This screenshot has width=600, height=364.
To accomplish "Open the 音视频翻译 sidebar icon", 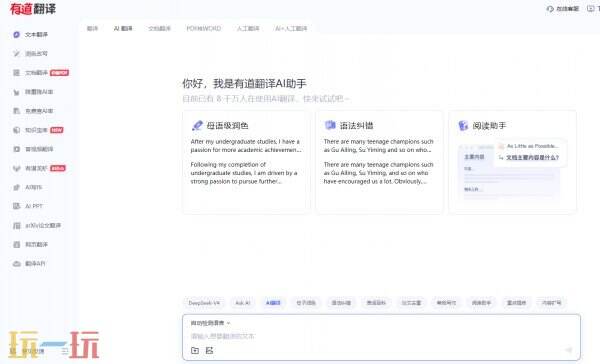I will (16, 149).
